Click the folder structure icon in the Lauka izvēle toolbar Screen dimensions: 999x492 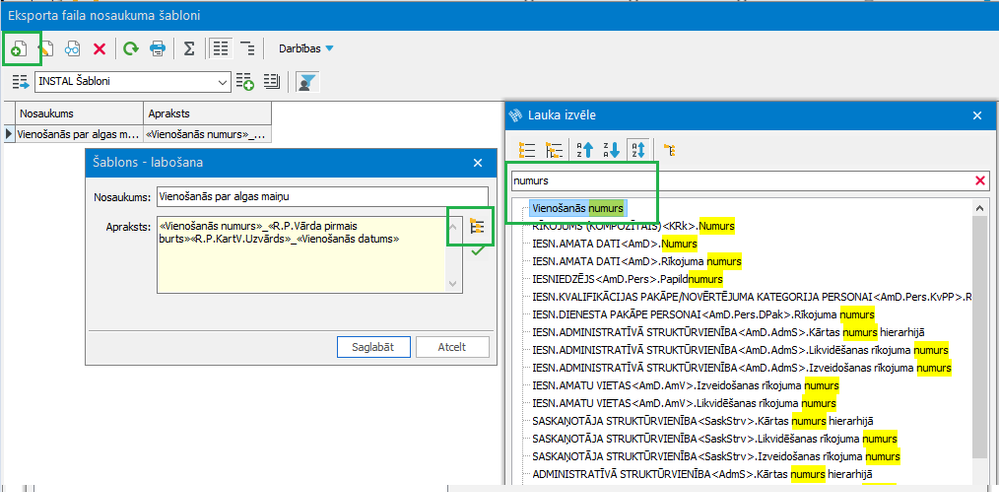coord(670,150)
